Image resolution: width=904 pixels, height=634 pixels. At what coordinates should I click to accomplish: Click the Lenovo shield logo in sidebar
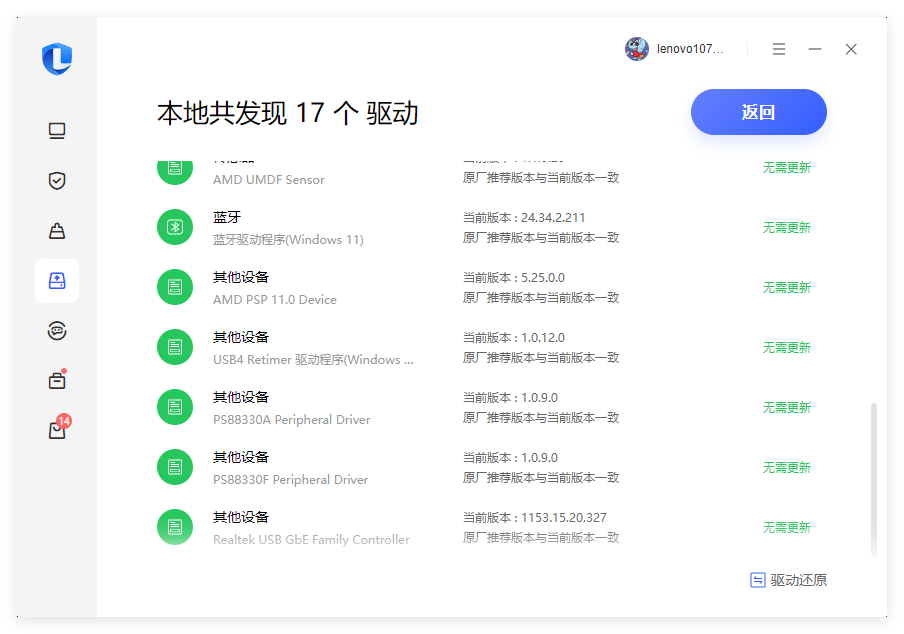tap(57, 59)
